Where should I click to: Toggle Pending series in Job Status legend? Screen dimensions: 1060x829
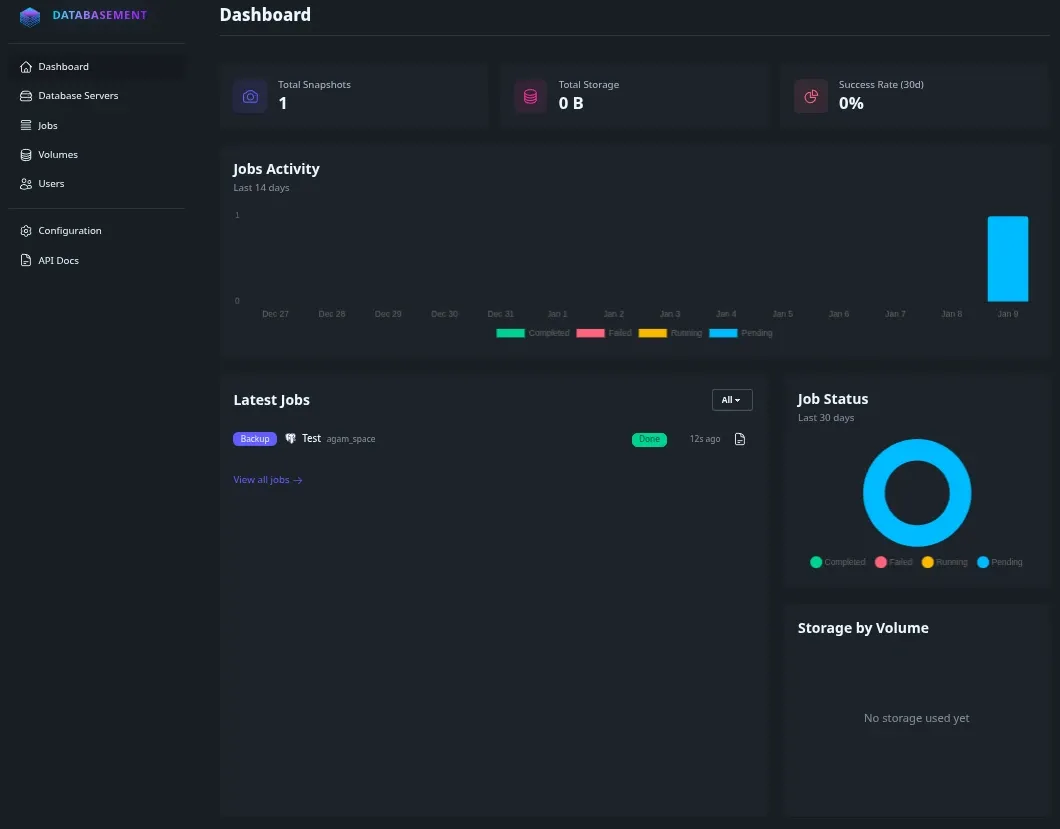999,562
